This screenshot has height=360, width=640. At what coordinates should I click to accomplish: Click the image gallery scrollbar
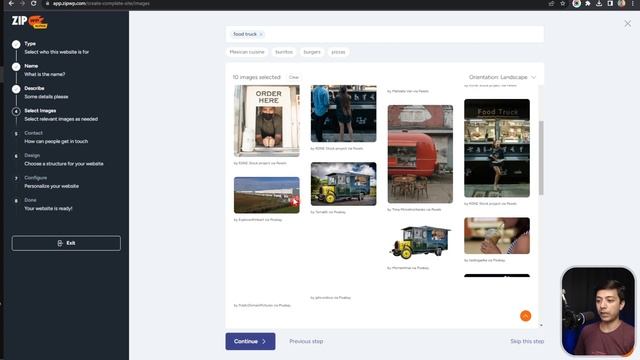541,158
